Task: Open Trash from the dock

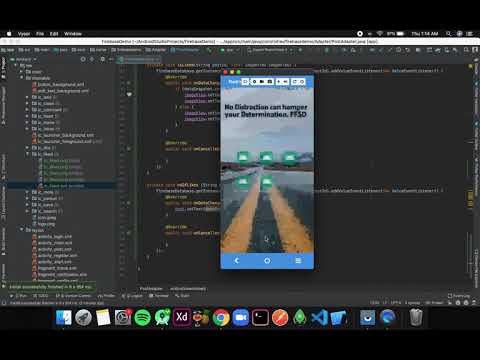Action: [416, 317]
